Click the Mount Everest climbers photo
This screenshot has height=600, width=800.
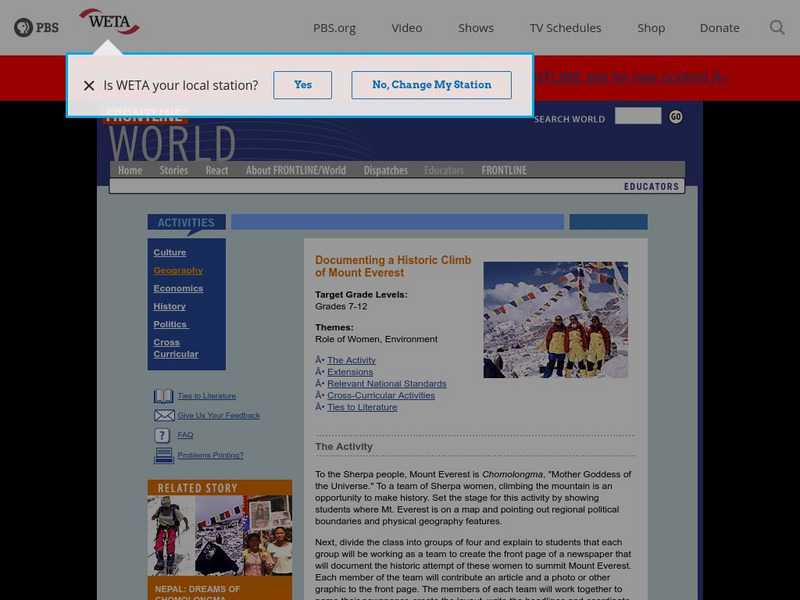pyautogui.click(x=556, y=320)
